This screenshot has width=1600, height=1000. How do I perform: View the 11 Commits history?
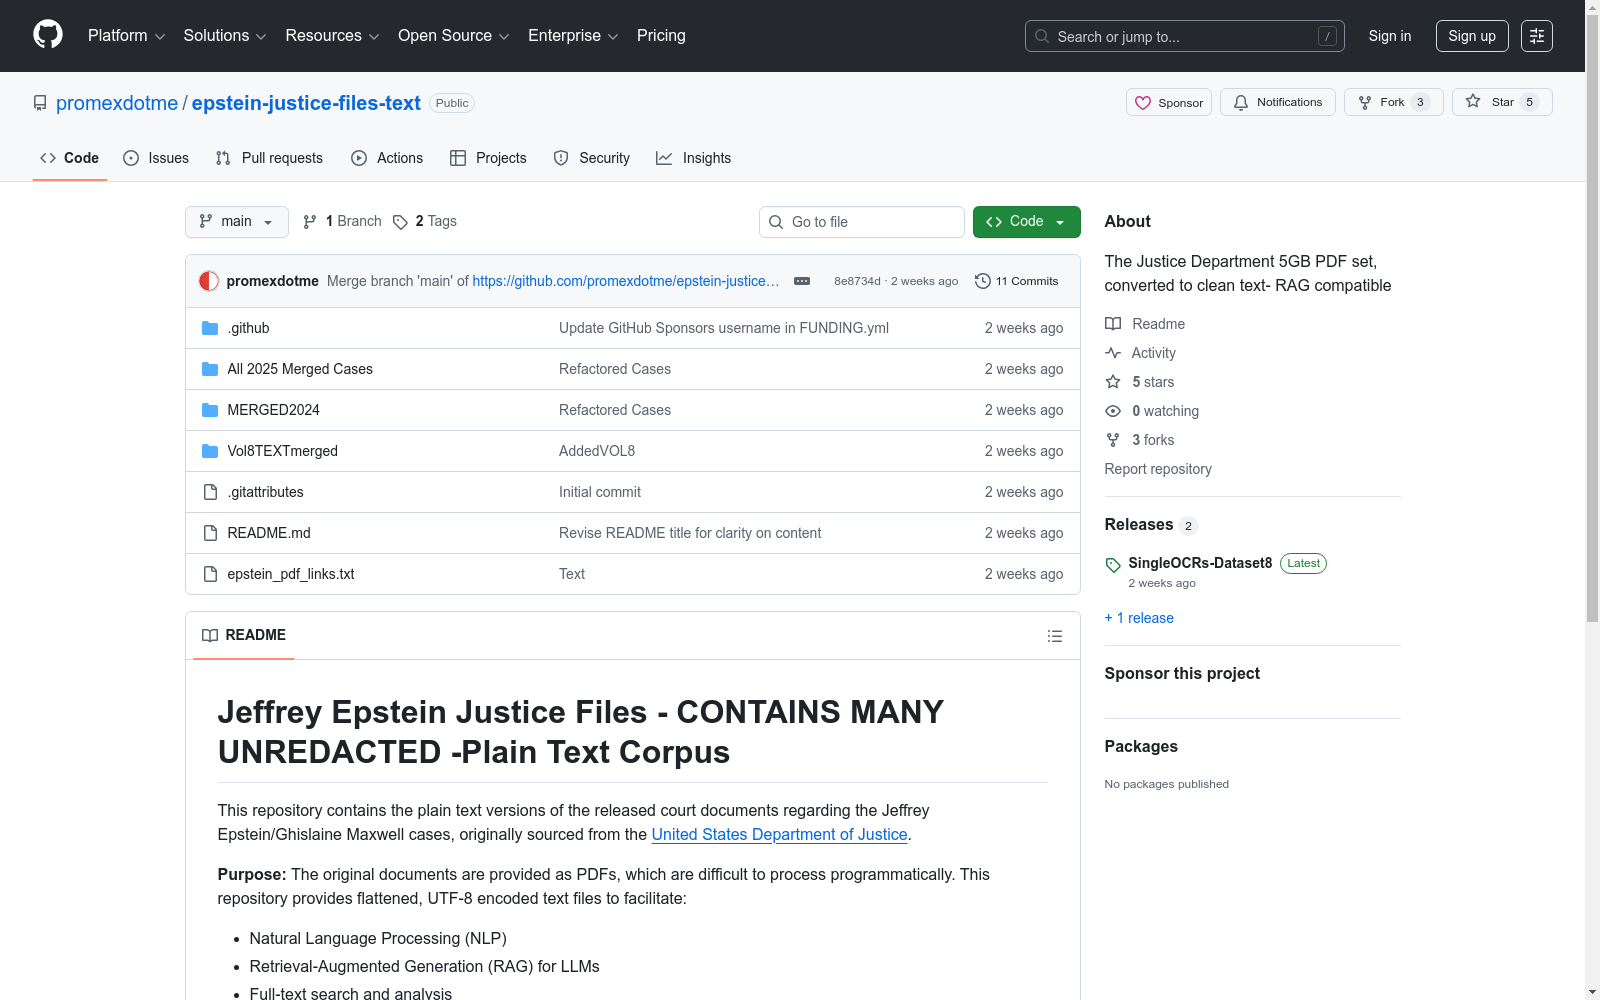tap(1017, 281)
